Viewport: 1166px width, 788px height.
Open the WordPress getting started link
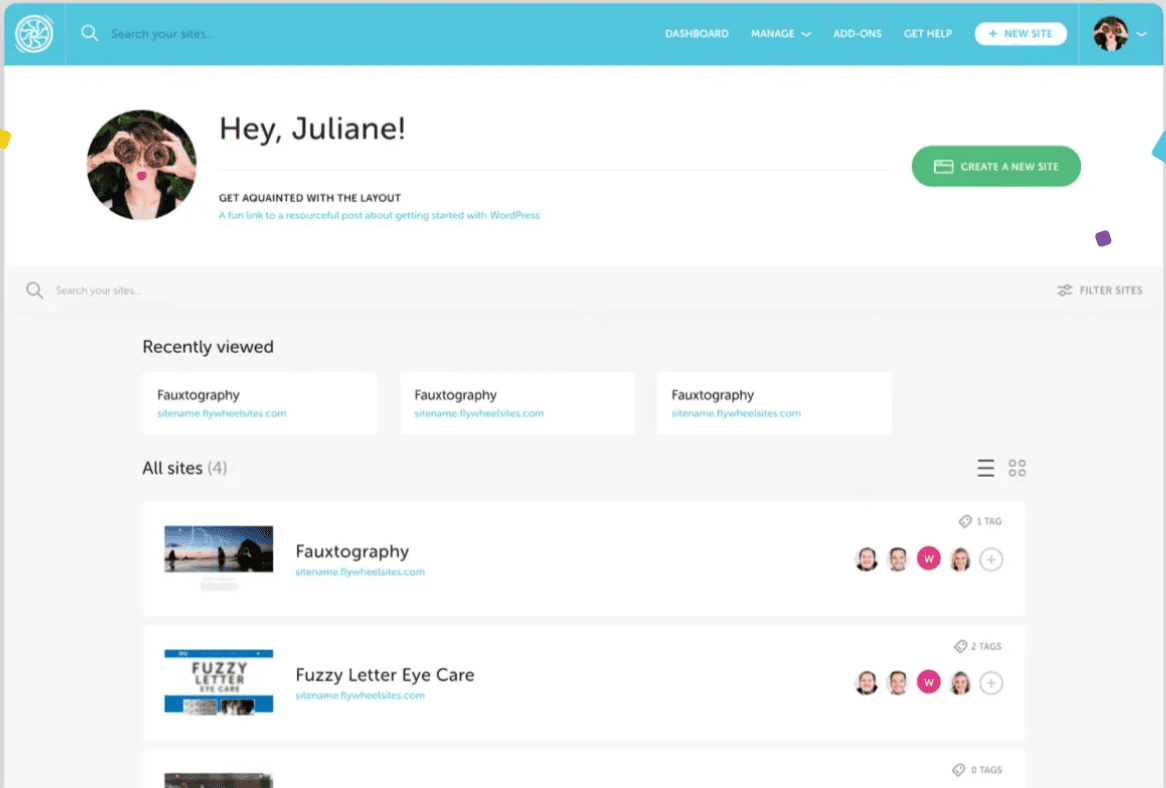(379, 215)
